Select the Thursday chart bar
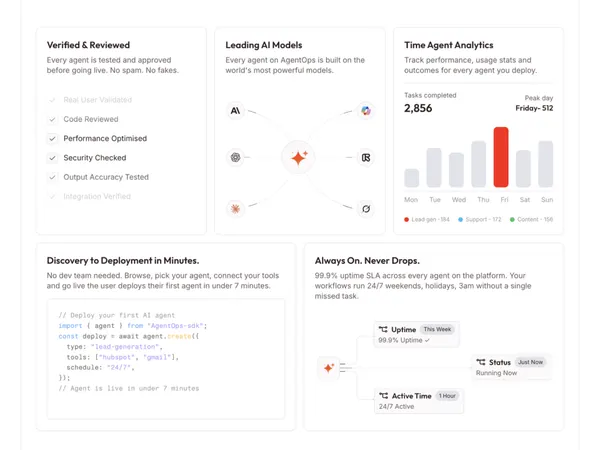Image resolution: width=600 pixels, height=450 pixels. coord(478,164)
